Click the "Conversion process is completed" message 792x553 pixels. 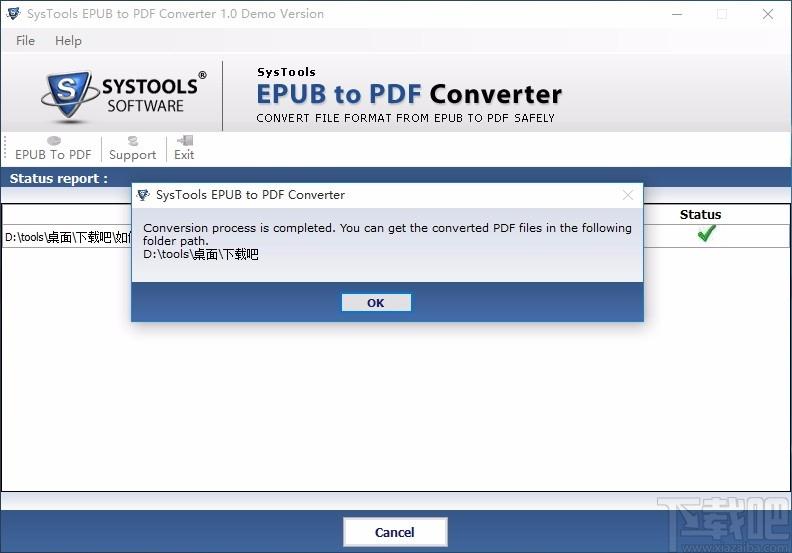pos(387,234)
